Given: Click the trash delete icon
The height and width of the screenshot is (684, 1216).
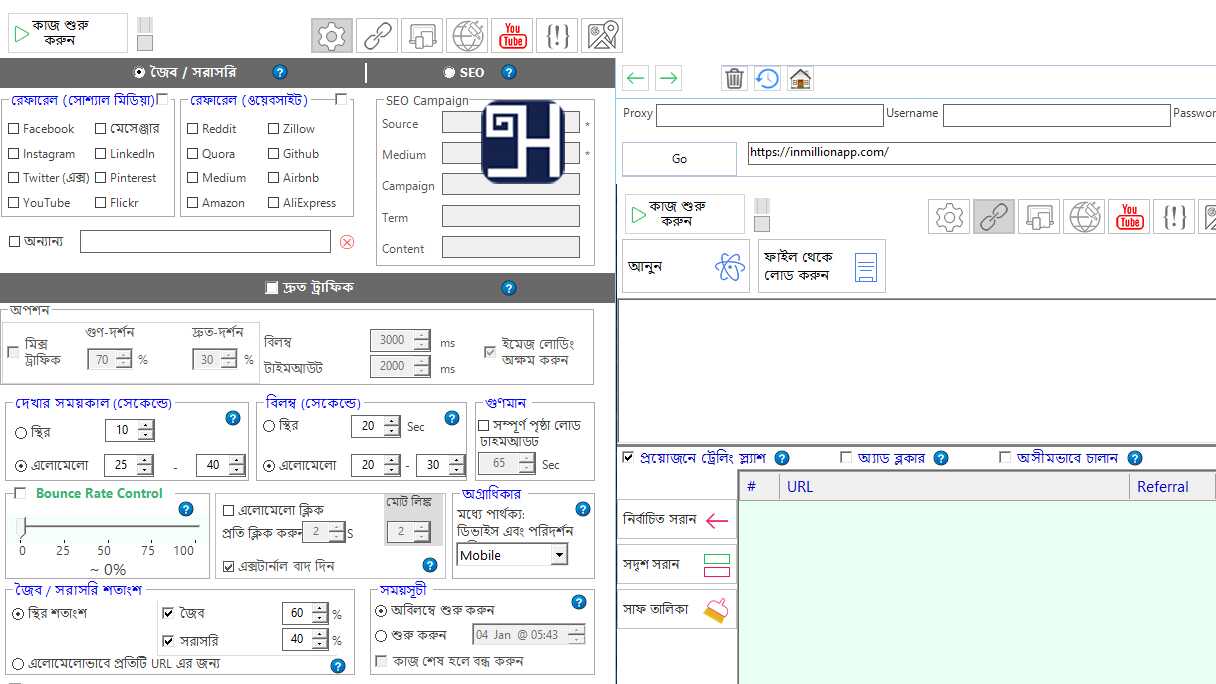Looking at the screenshot, I should 735,78.
